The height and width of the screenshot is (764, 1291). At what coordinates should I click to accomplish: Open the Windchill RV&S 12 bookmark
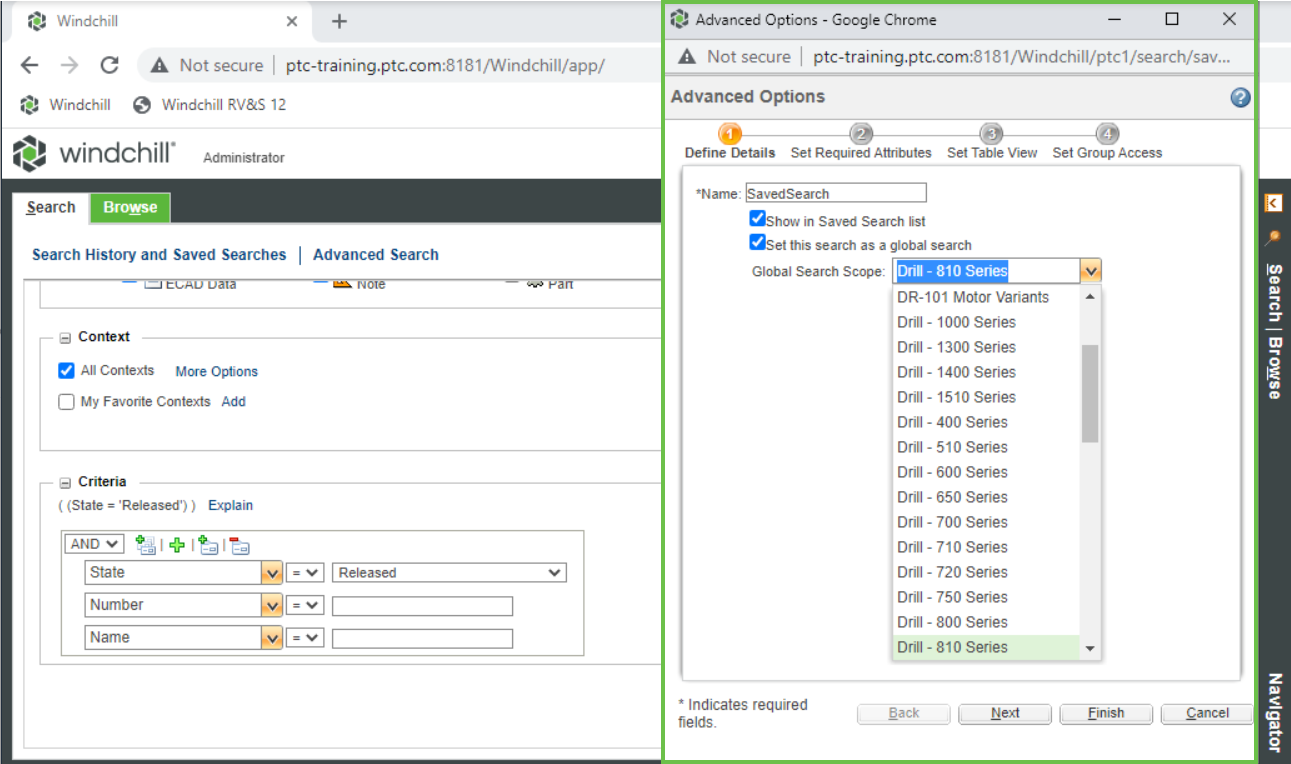(209, 104)
